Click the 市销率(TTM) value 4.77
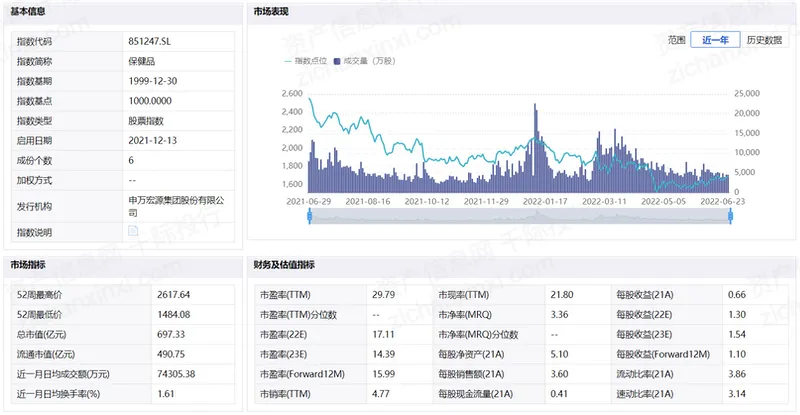800x415 pixels. point(381,394)
